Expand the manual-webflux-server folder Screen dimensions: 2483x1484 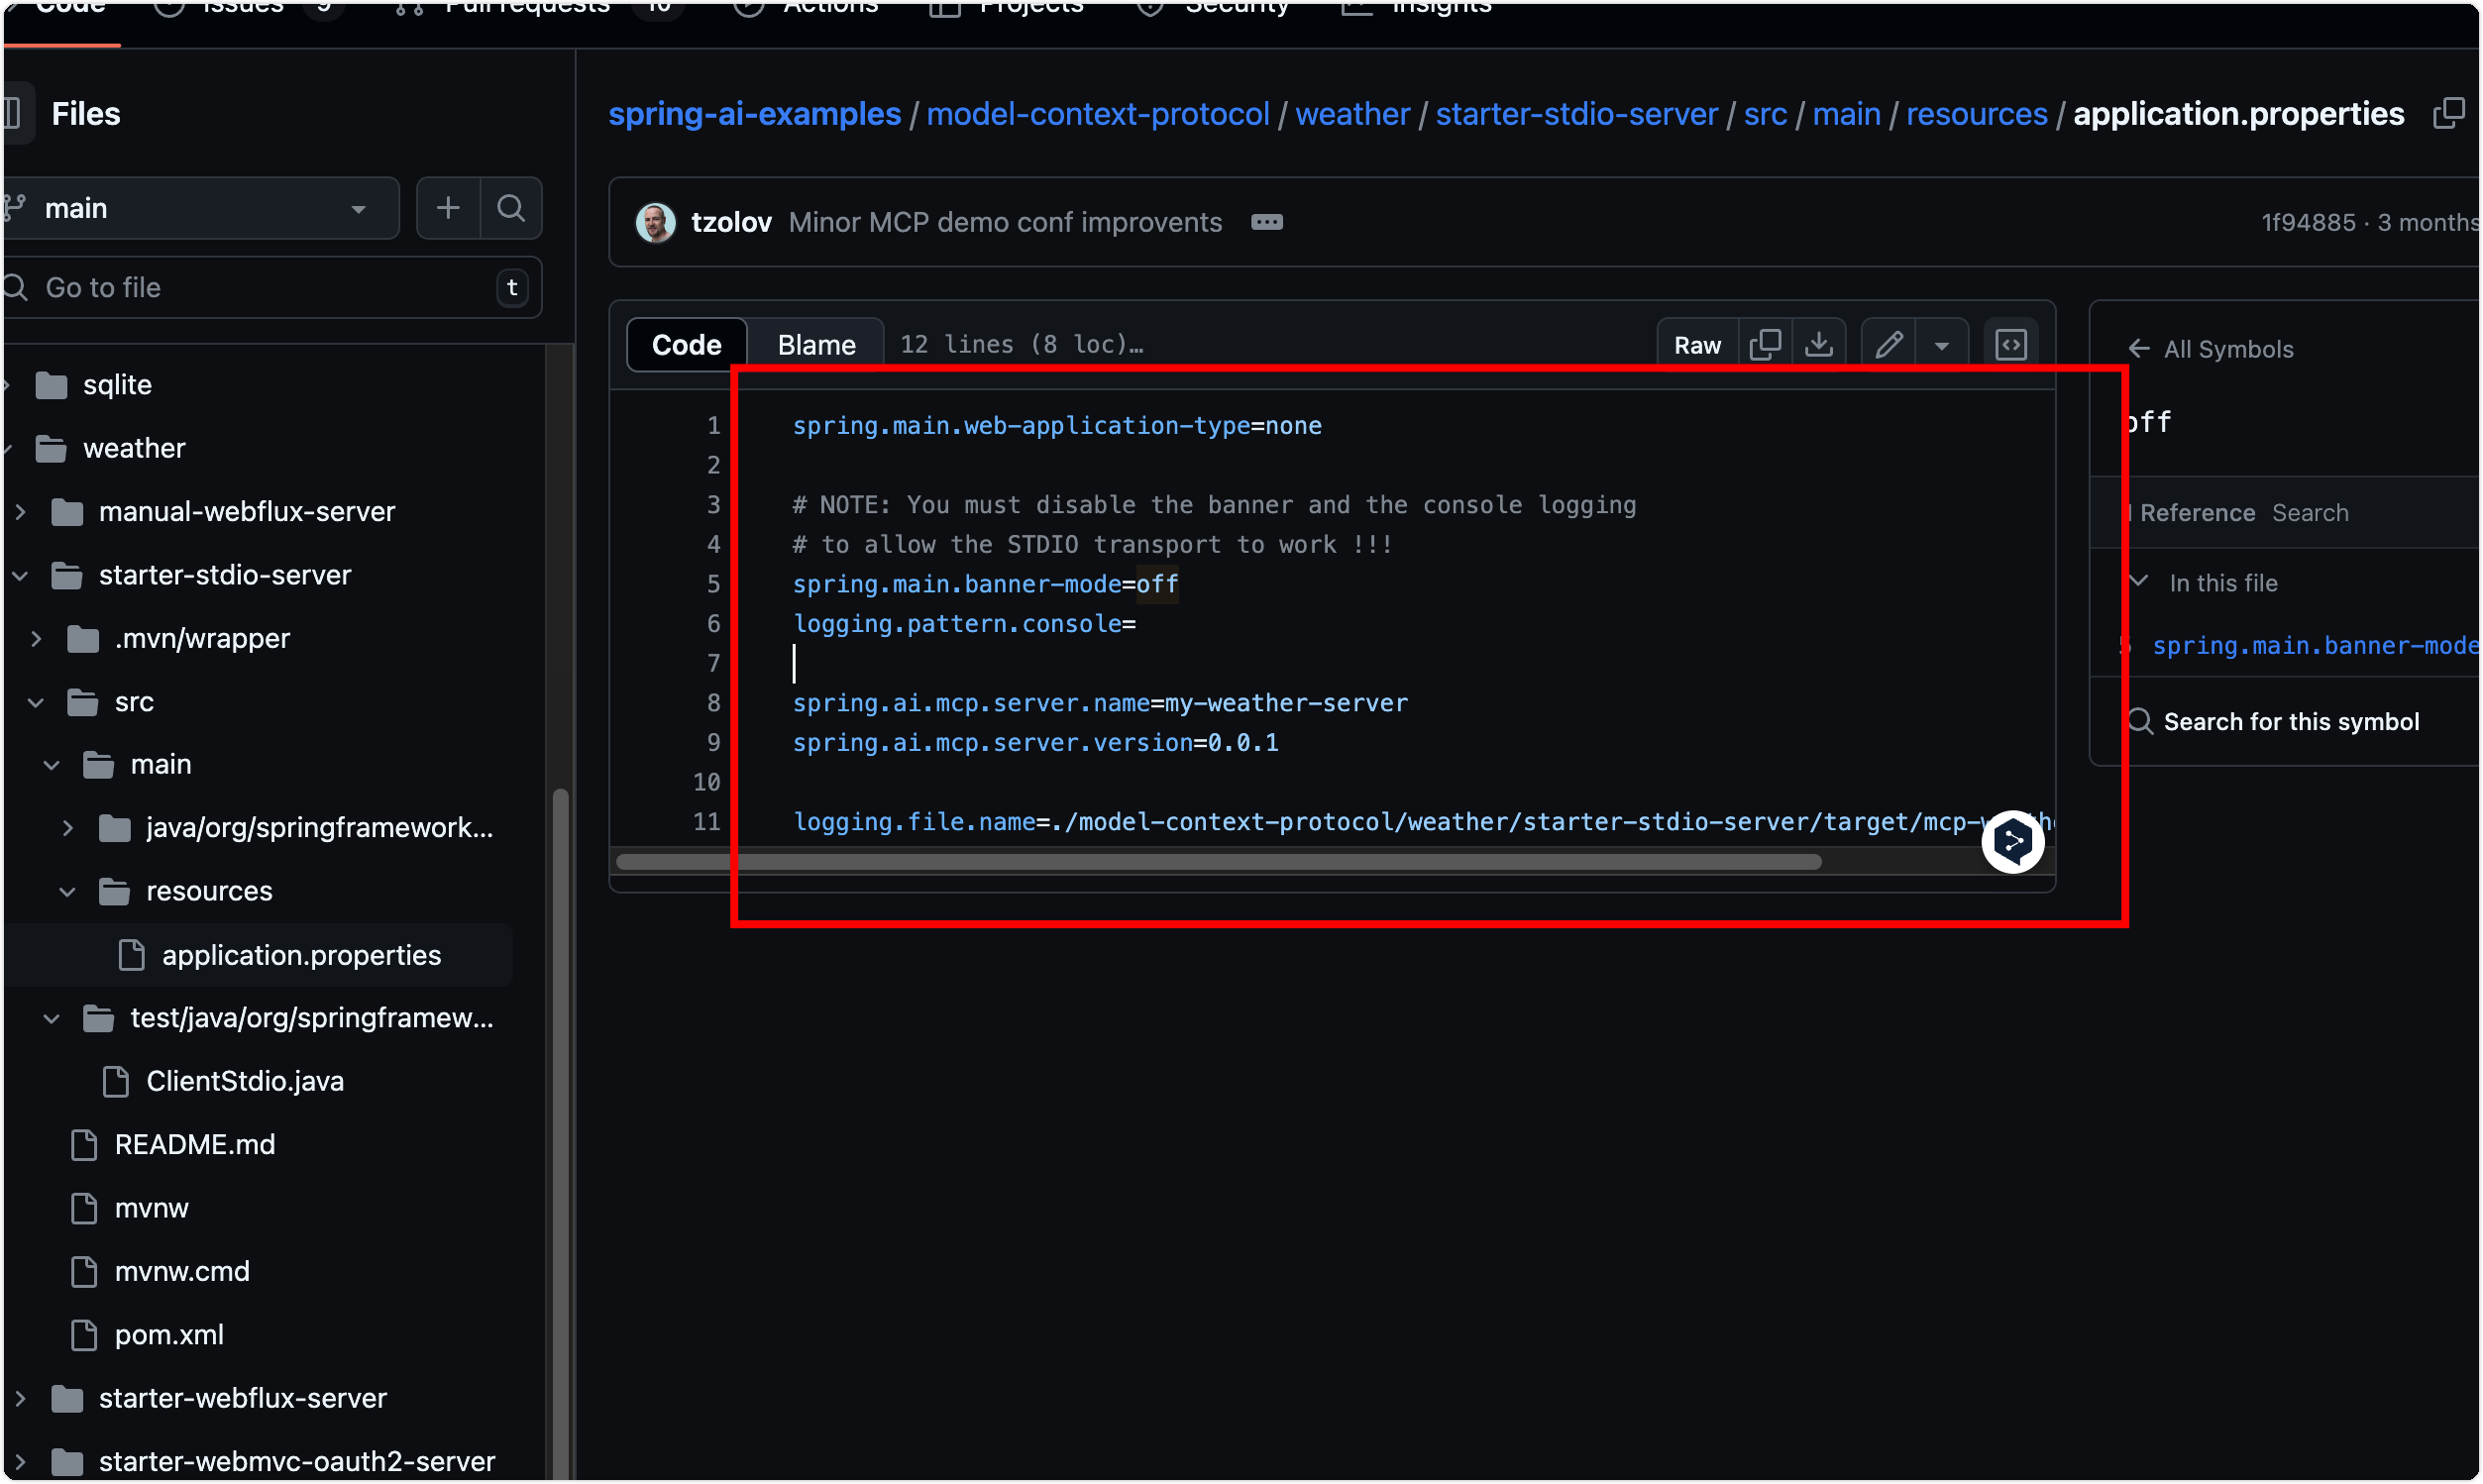20,512
